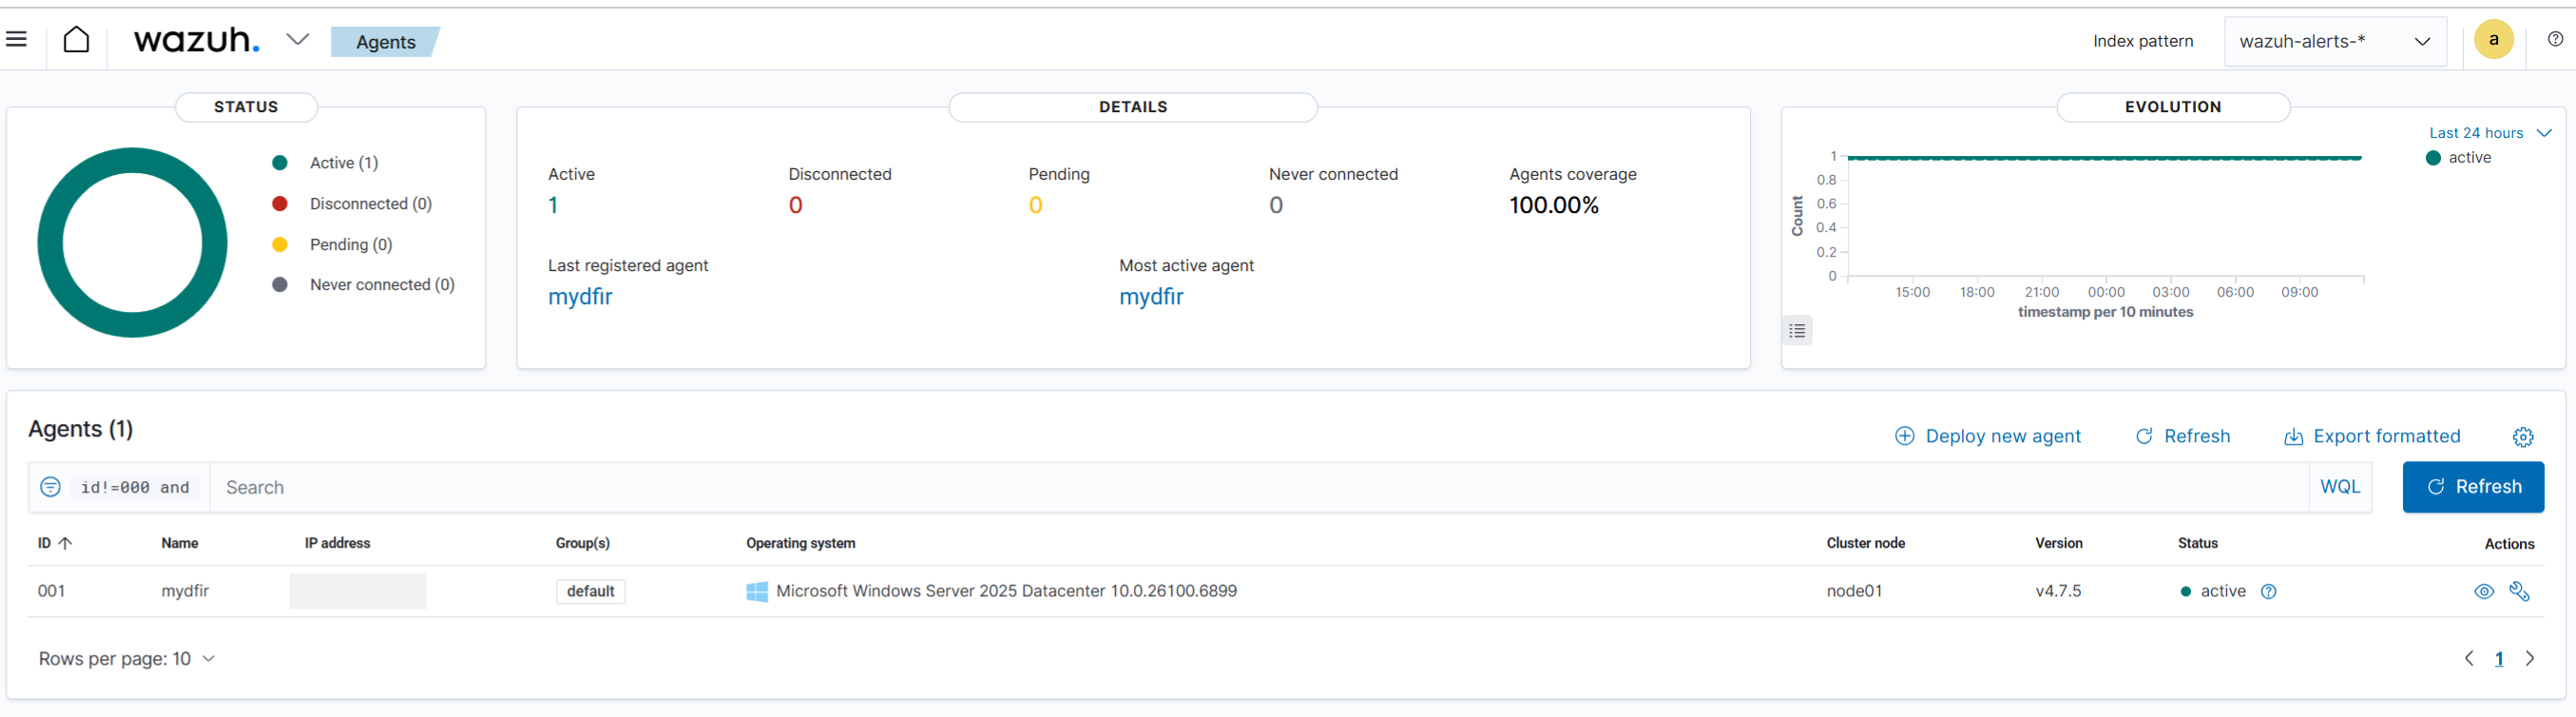This screenshot has height=717, width=2576.
Task: Sort by Name column header
Action: 180,543
